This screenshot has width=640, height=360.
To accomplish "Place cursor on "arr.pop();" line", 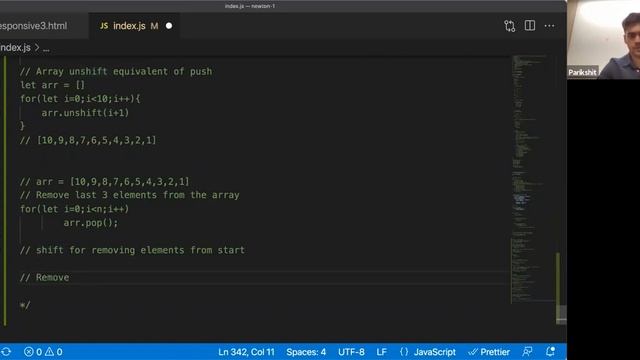I will 91,223.
